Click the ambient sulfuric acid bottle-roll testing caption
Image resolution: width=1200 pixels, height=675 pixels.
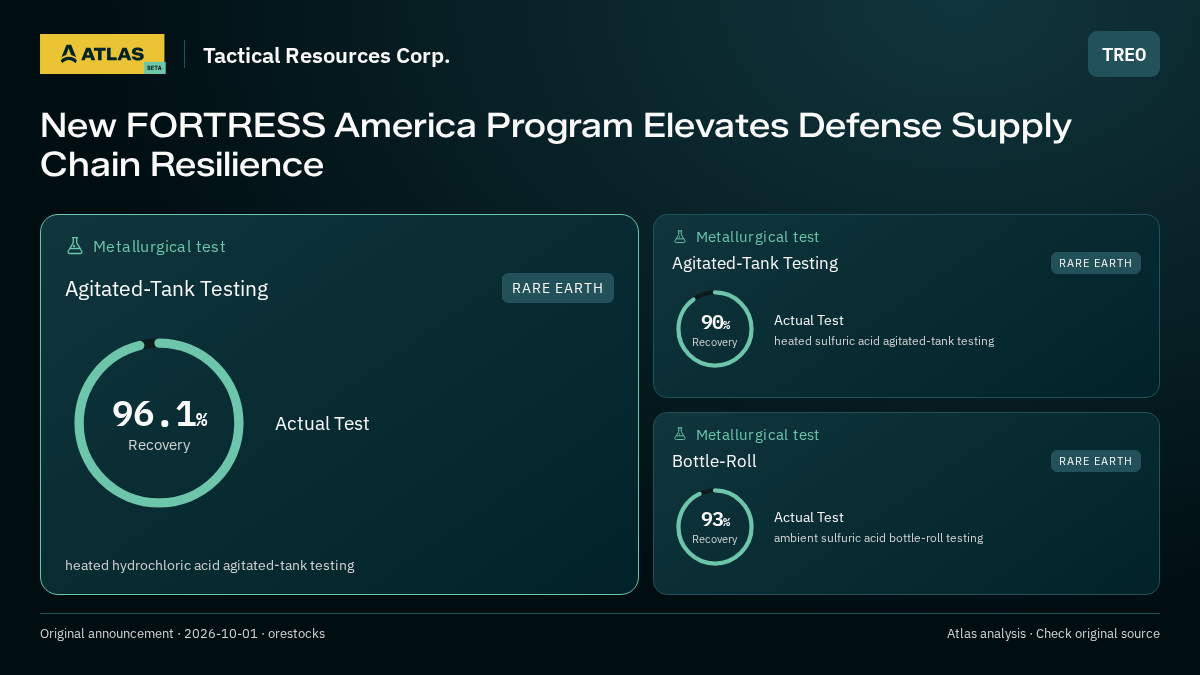coord(878,537)
